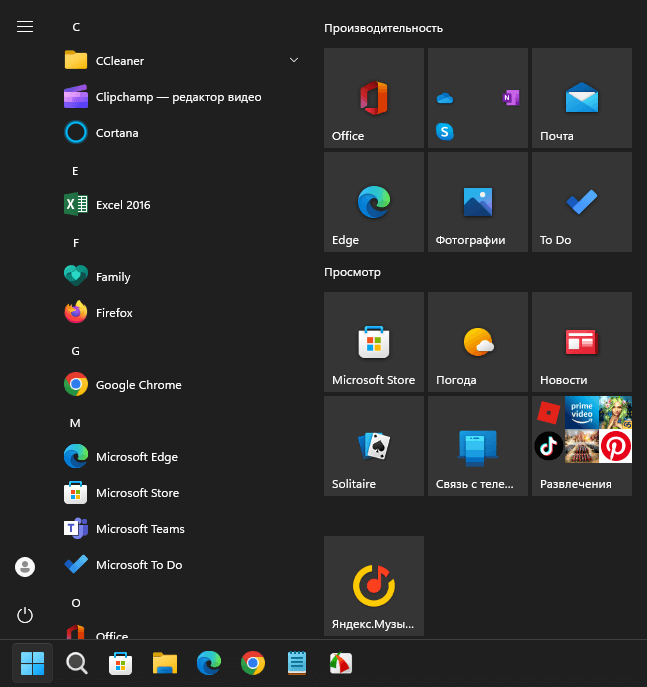Expand the Start hamburger menu
The width and height of the screenshot is (647, 687).
[25, 27]
